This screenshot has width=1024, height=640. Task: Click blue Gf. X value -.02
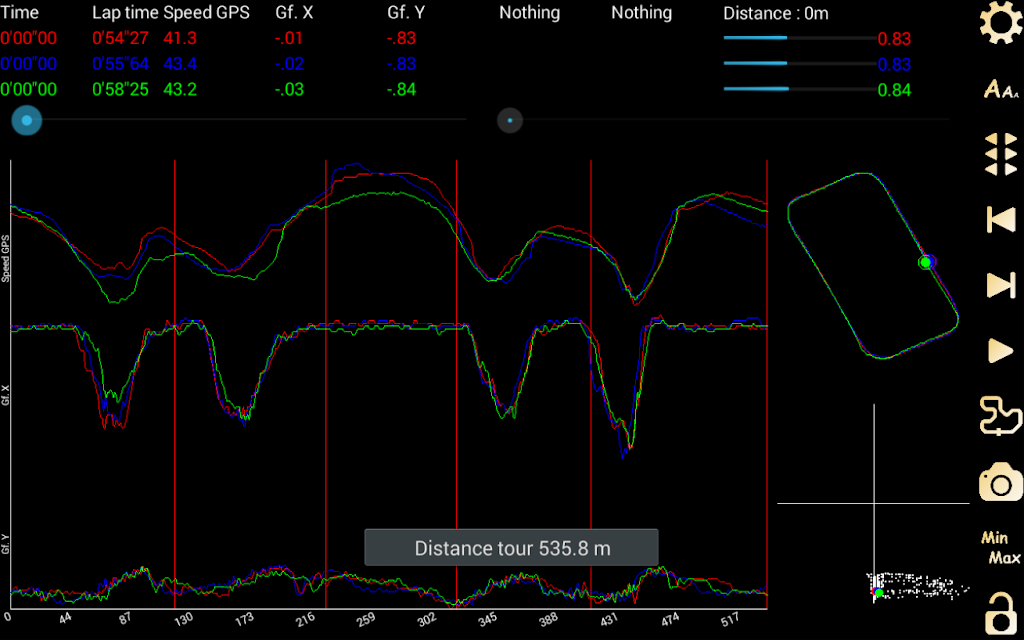289,64
